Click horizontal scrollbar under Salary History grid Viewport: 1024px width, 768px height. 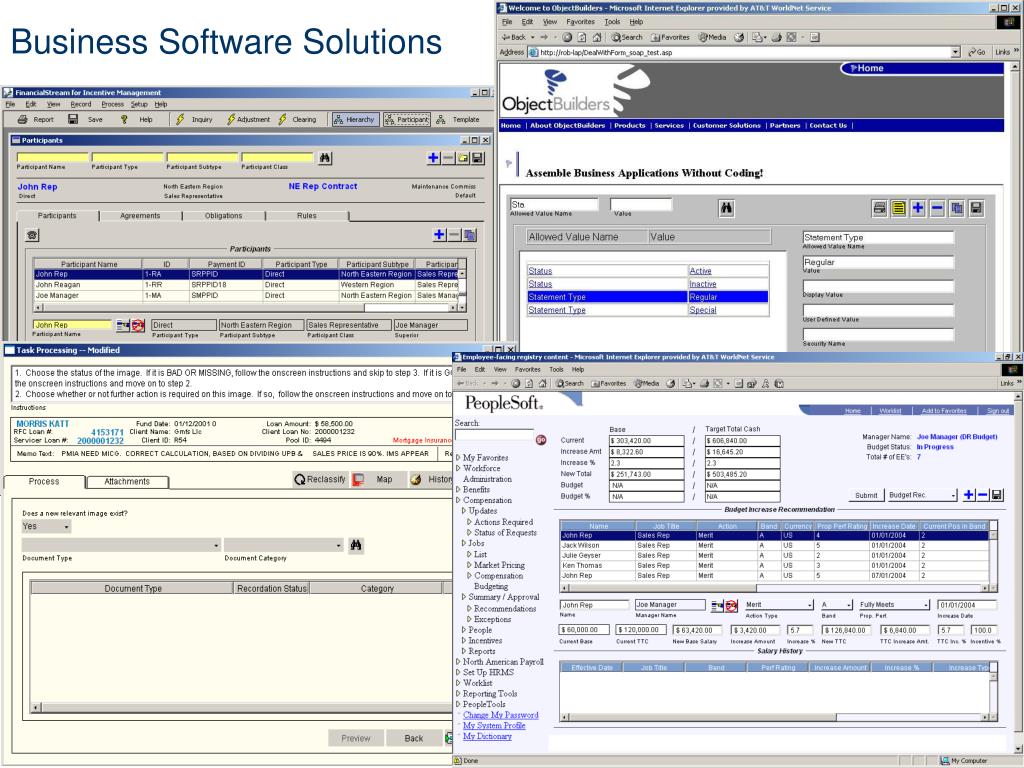[x=775, y=717]
